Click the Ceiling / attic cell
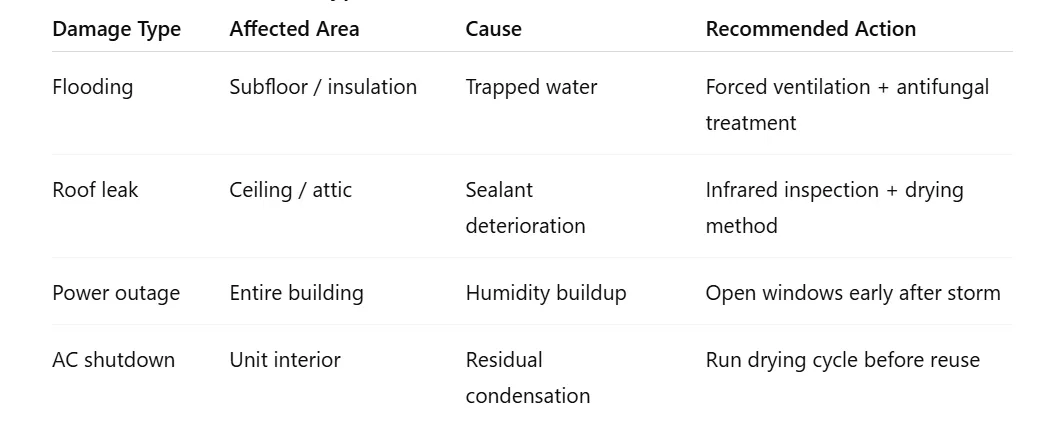The height and width of the screenshot is (436, 1037). pyautogui.click(x=290, y=190)
